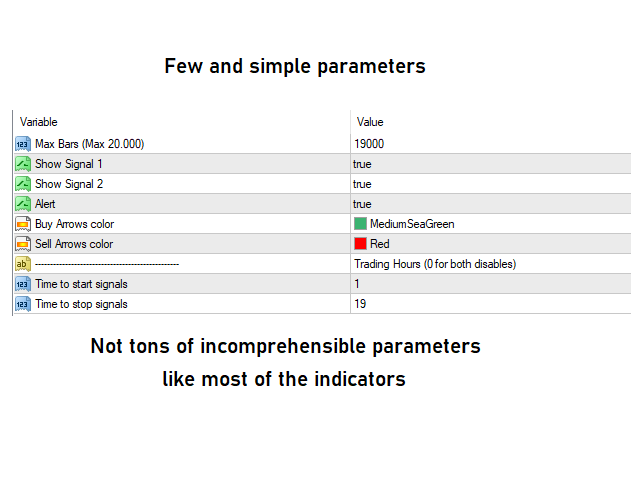Viewport: 640px width, 480px height.
Task: Click the boolean icon beside Alert
Action: pyautogui.click(x=23, y=204)
